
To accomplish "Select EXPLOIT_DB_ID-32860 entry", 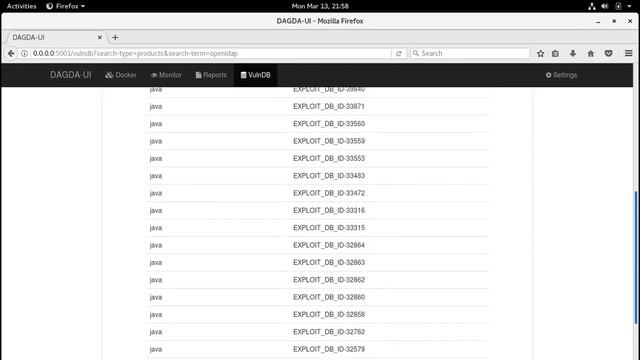I will (329, 297).
